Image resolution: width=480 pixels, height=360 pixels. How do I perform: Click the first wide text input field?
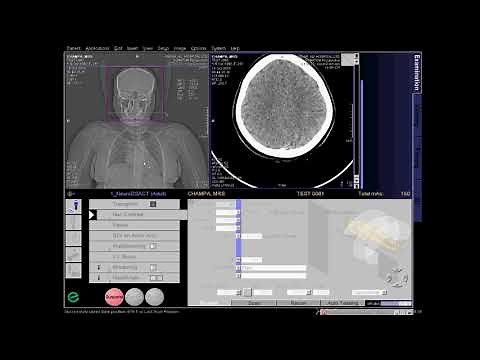[x=273, y=268]
